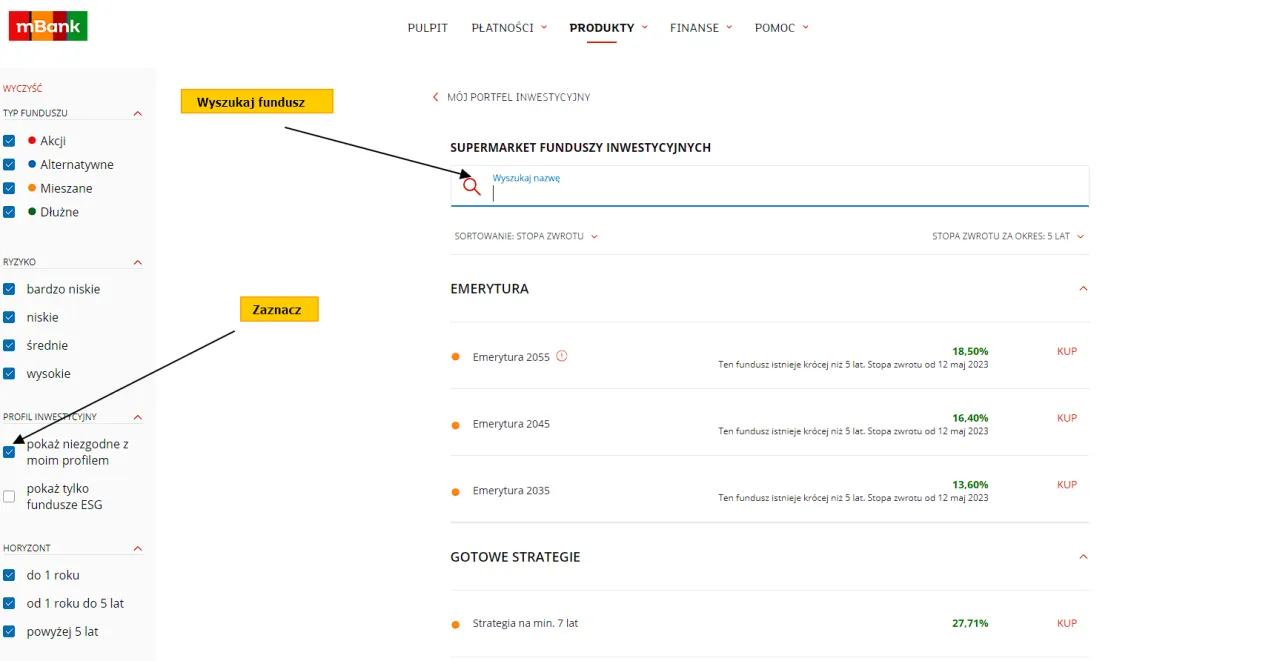Collapse the Emerytura section chevron

point(1083,289)
